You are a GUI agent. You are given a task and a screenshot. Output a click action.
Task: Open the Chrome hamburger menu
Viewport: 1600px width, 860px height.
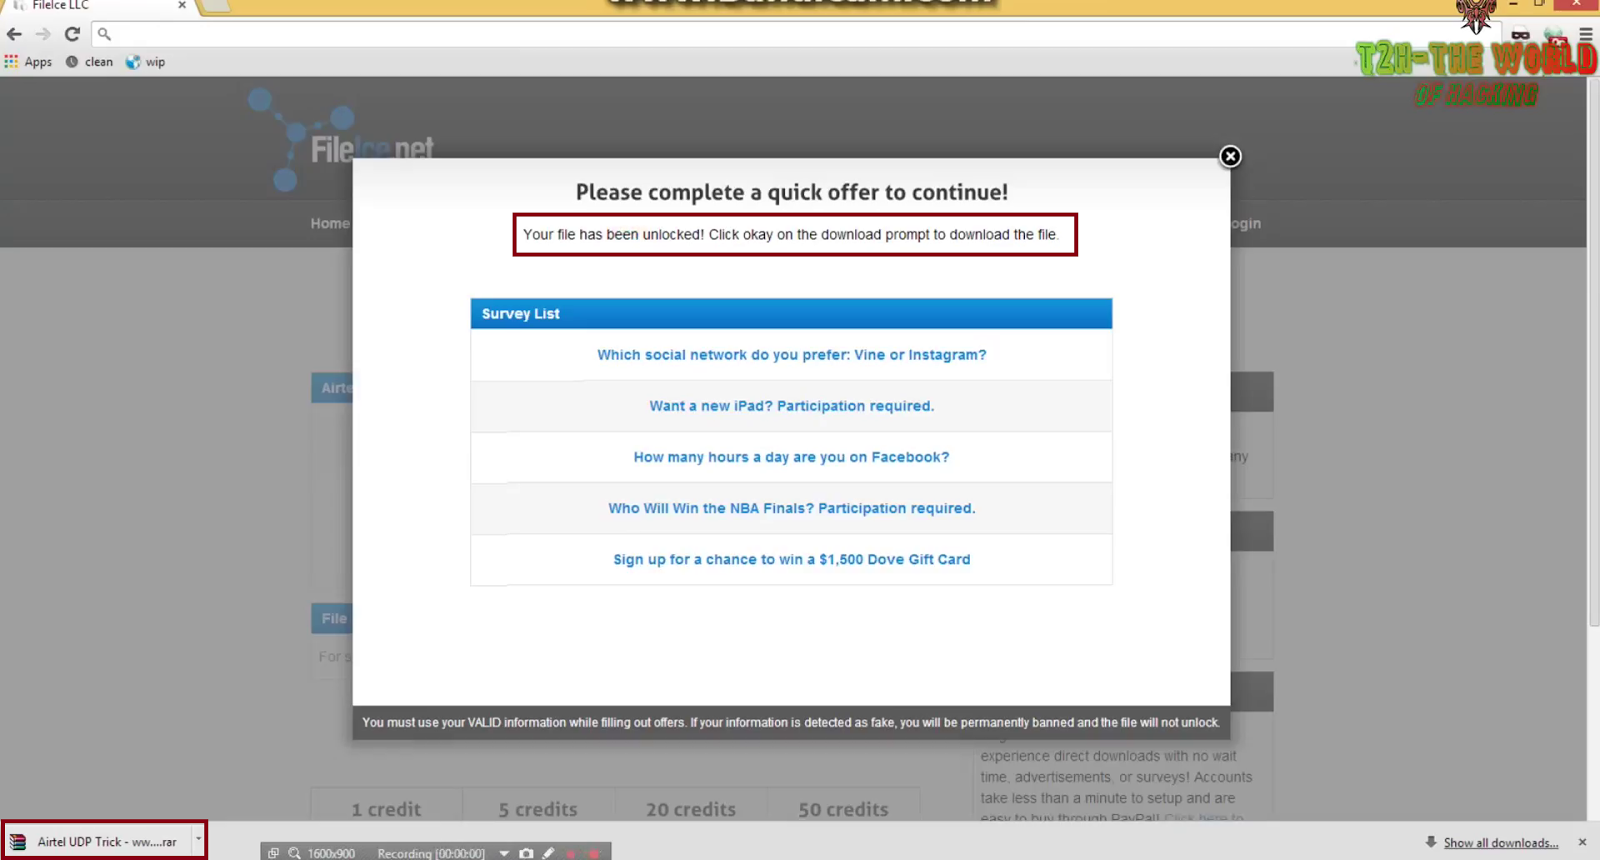[x=1585, y=34]
